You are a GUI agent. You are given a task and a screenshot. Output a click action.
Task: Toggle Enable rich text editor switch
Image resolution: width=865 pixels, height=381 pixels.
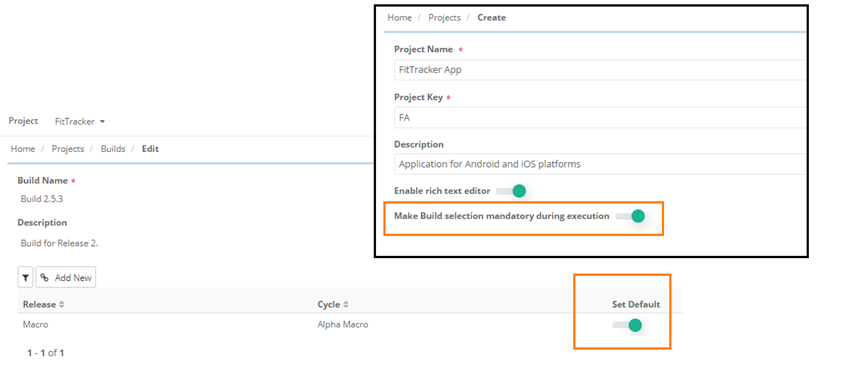[x=511, y=191]
